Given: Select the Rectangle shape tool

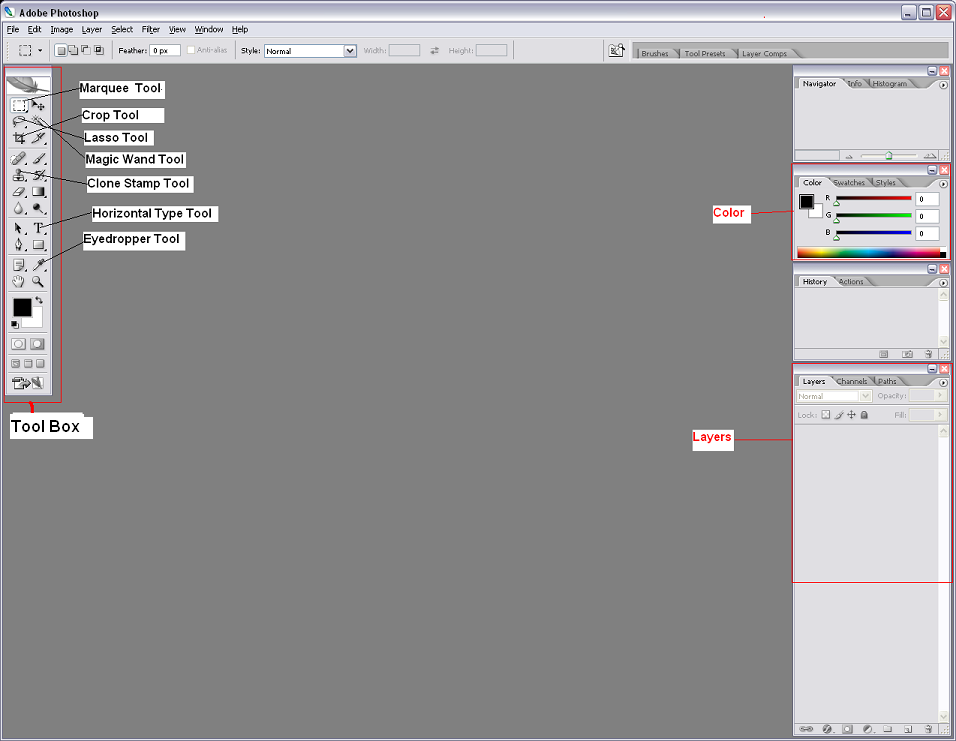Looking at the screenshot, I should pos(38,245).
